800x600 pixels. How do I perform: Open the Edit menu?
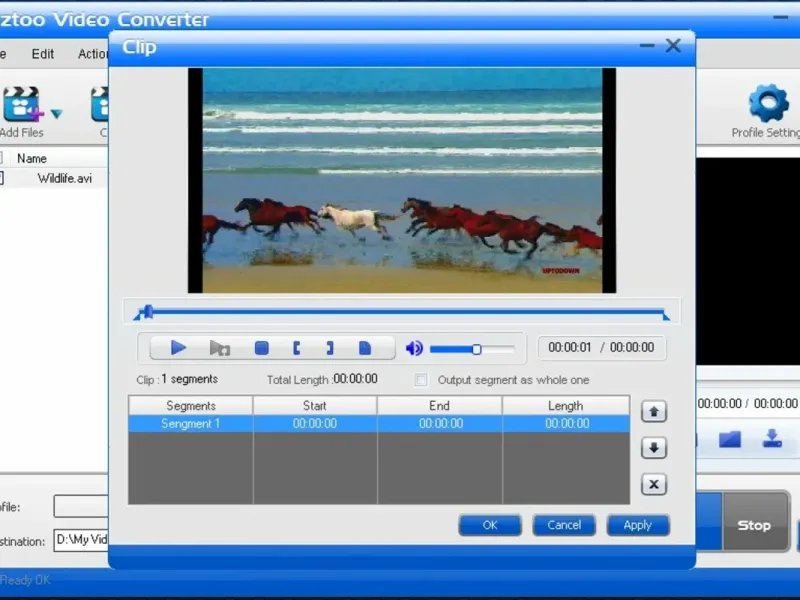(42, 54)
